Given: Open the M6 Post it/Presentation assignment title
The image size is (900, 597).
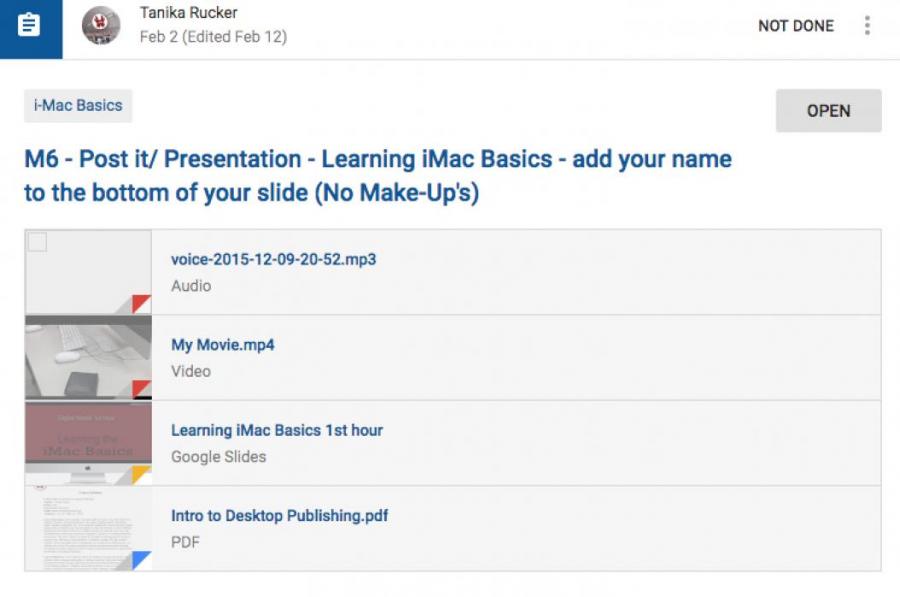Looking at the screenshot, I should 377,175.
